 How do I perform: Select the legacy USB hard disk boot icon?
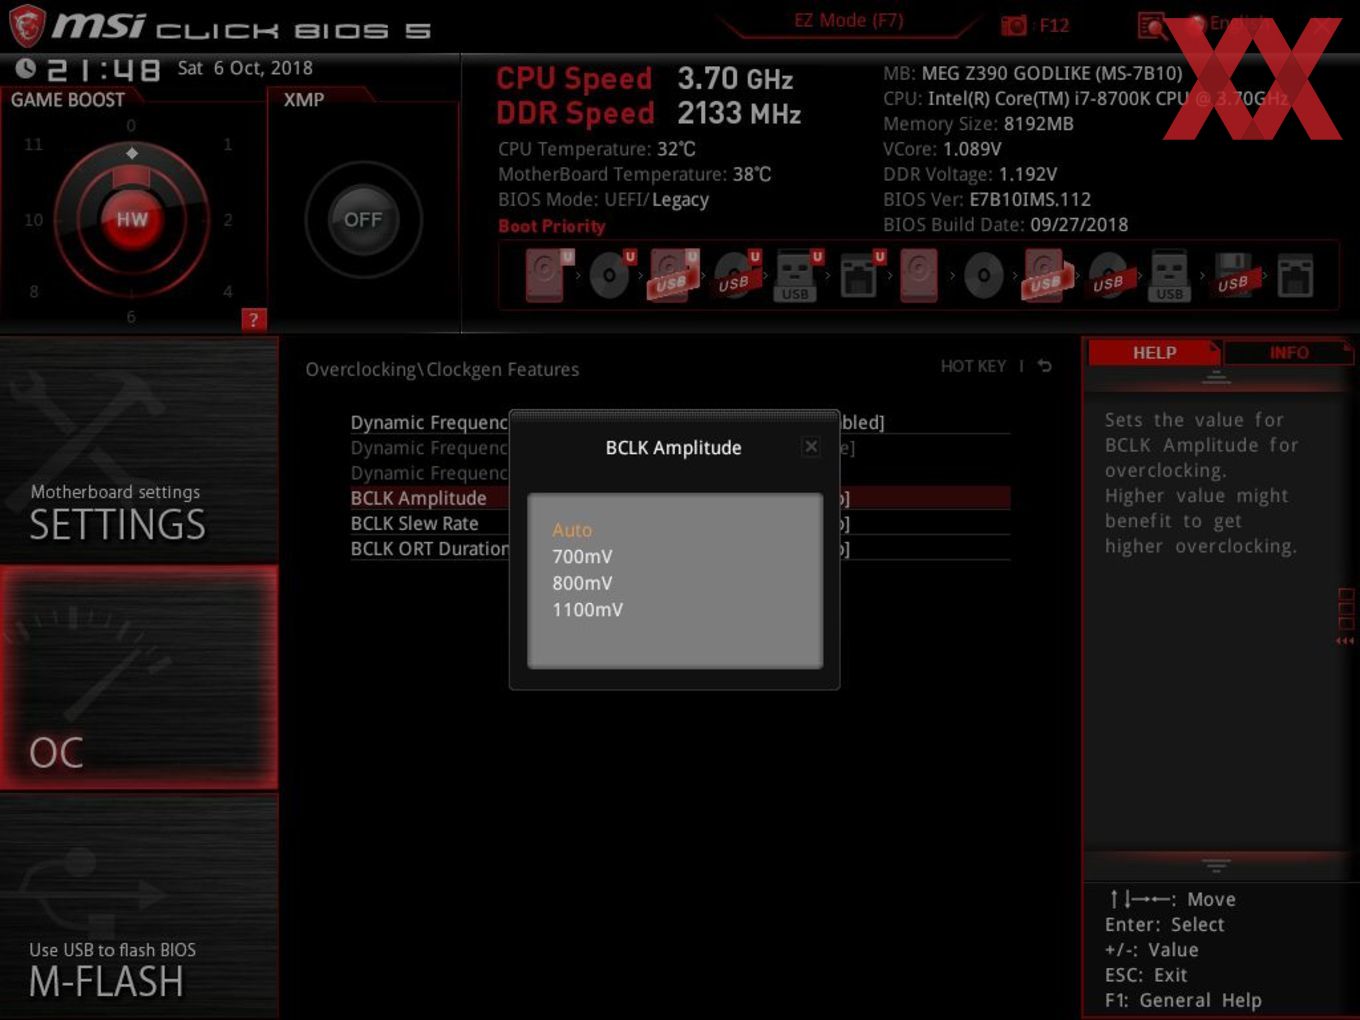(x=1046, y=275)
